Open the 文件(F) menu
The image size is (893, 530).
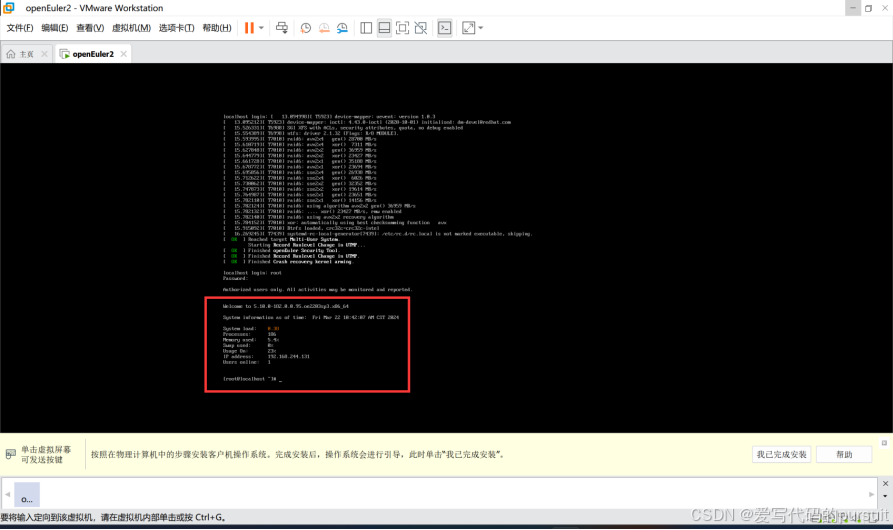(20, 28)
